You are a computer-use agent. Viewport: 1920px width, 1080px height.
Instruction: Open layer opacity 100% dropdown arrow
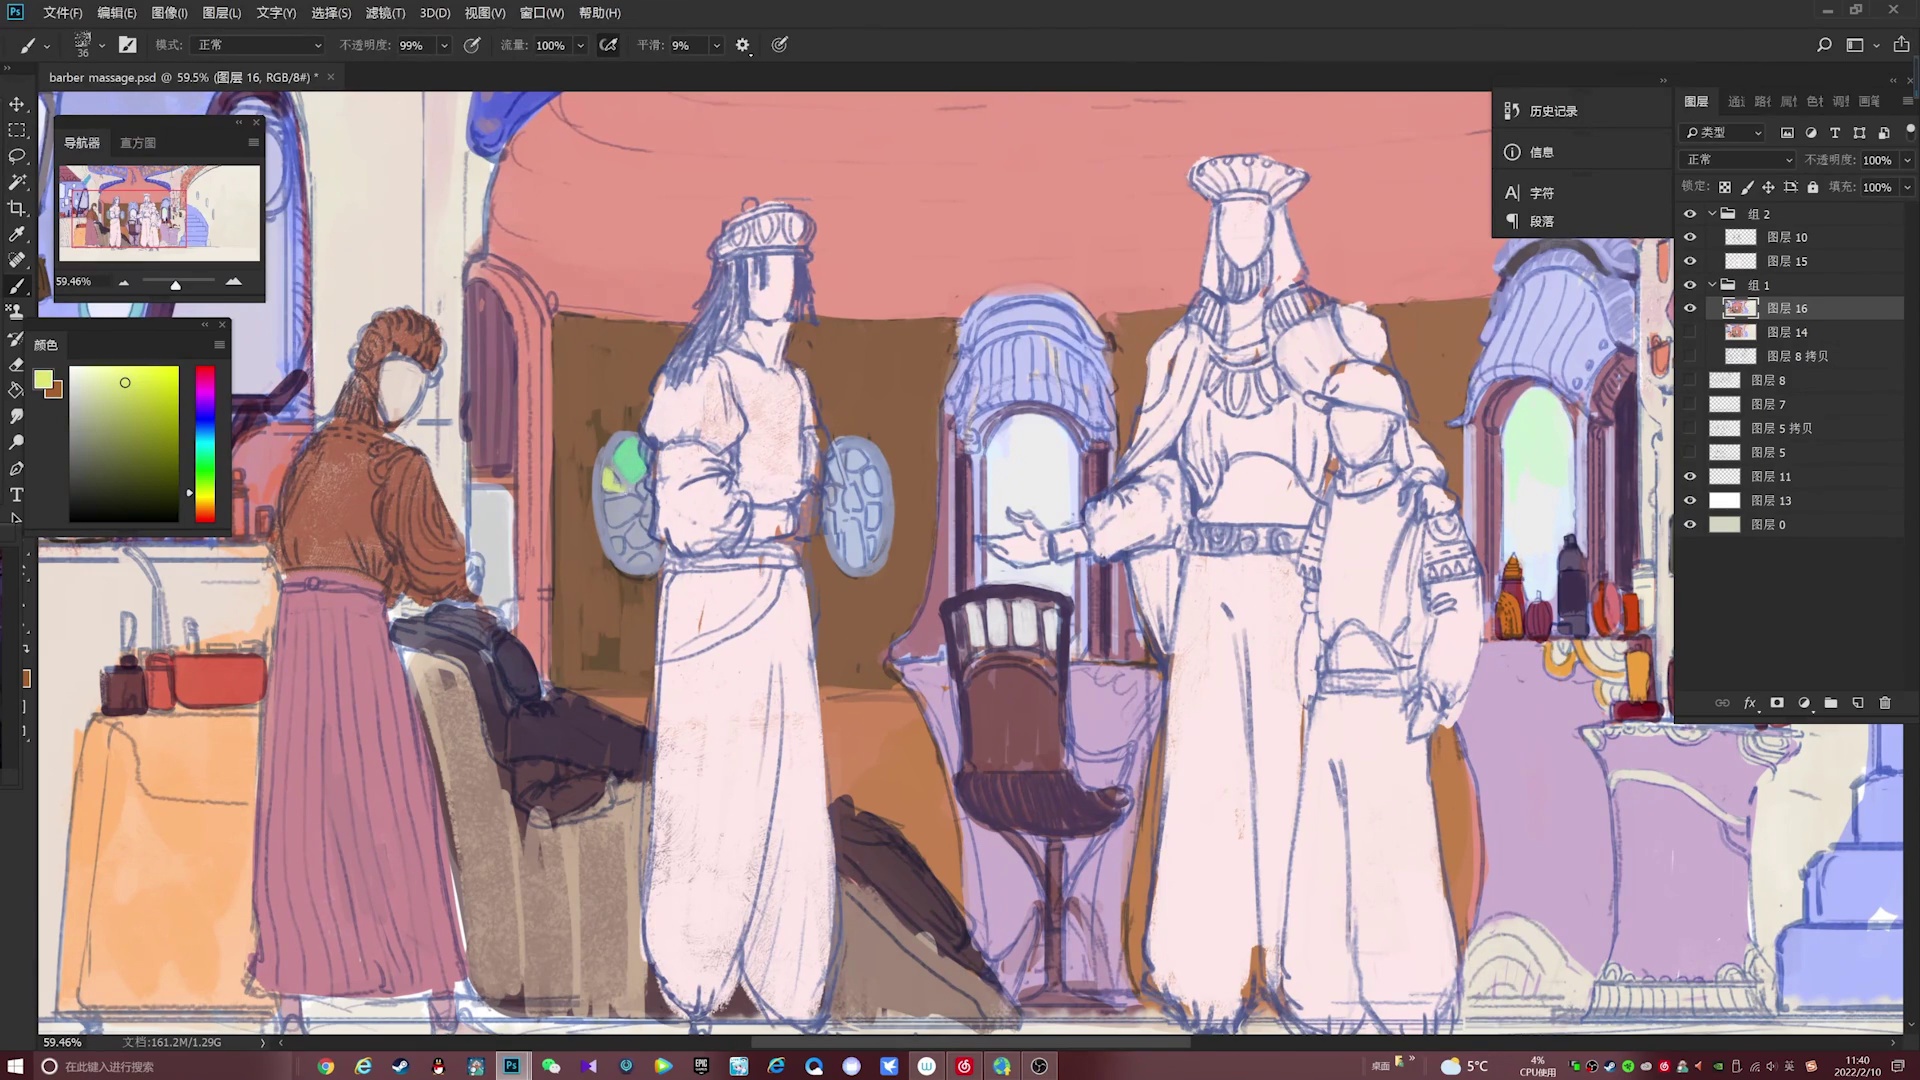pos(1907,160)
